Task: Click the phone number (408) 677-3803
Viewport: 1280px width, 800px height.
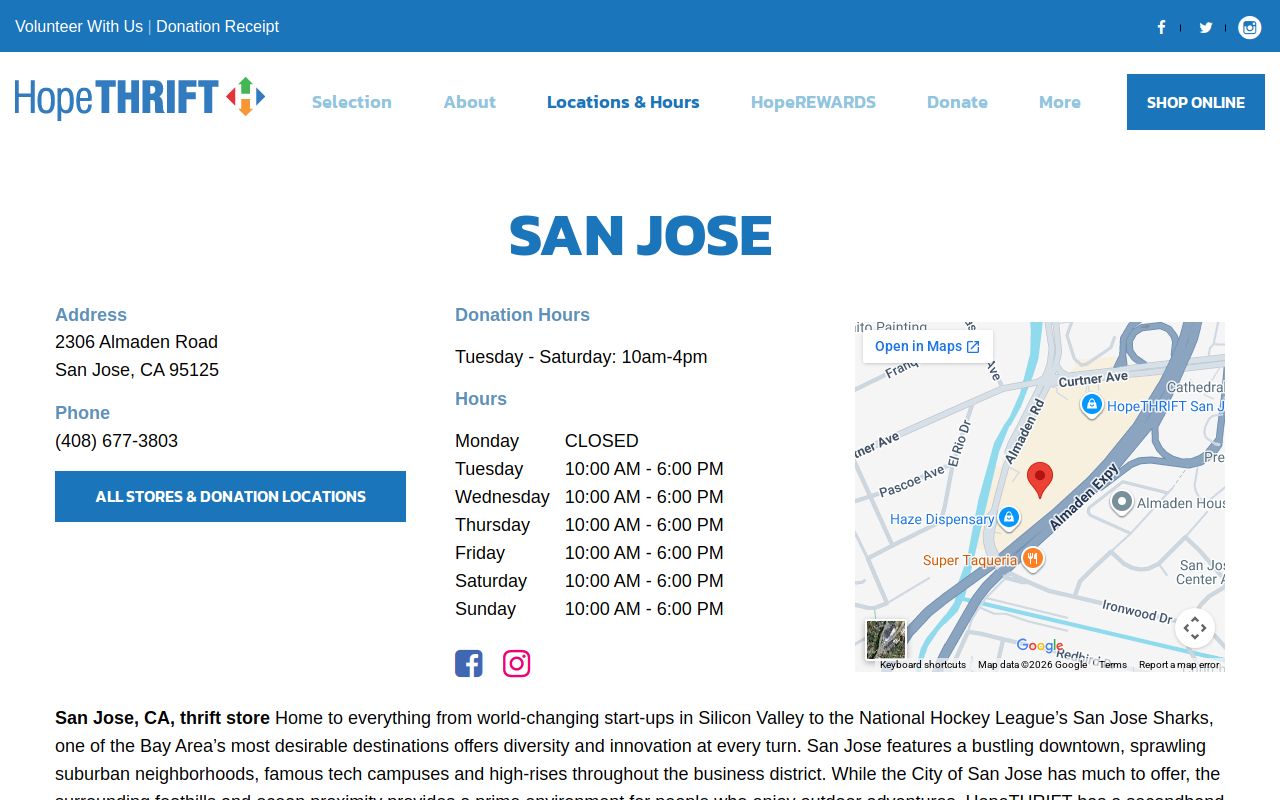Action: pos(116,441)
